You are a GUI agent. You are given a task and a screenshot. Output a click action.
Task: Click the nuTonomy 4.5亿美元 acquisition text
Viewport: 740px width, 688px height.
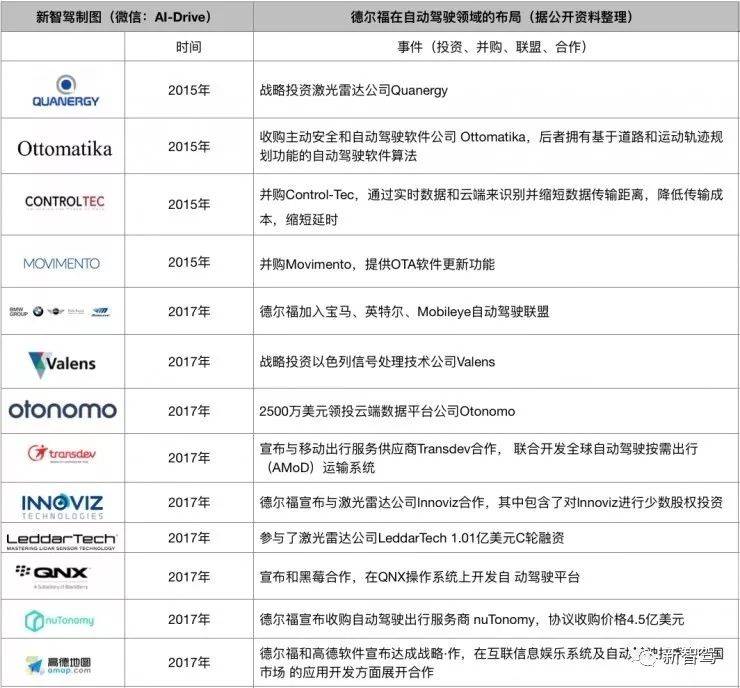click(x=471, y=619)
